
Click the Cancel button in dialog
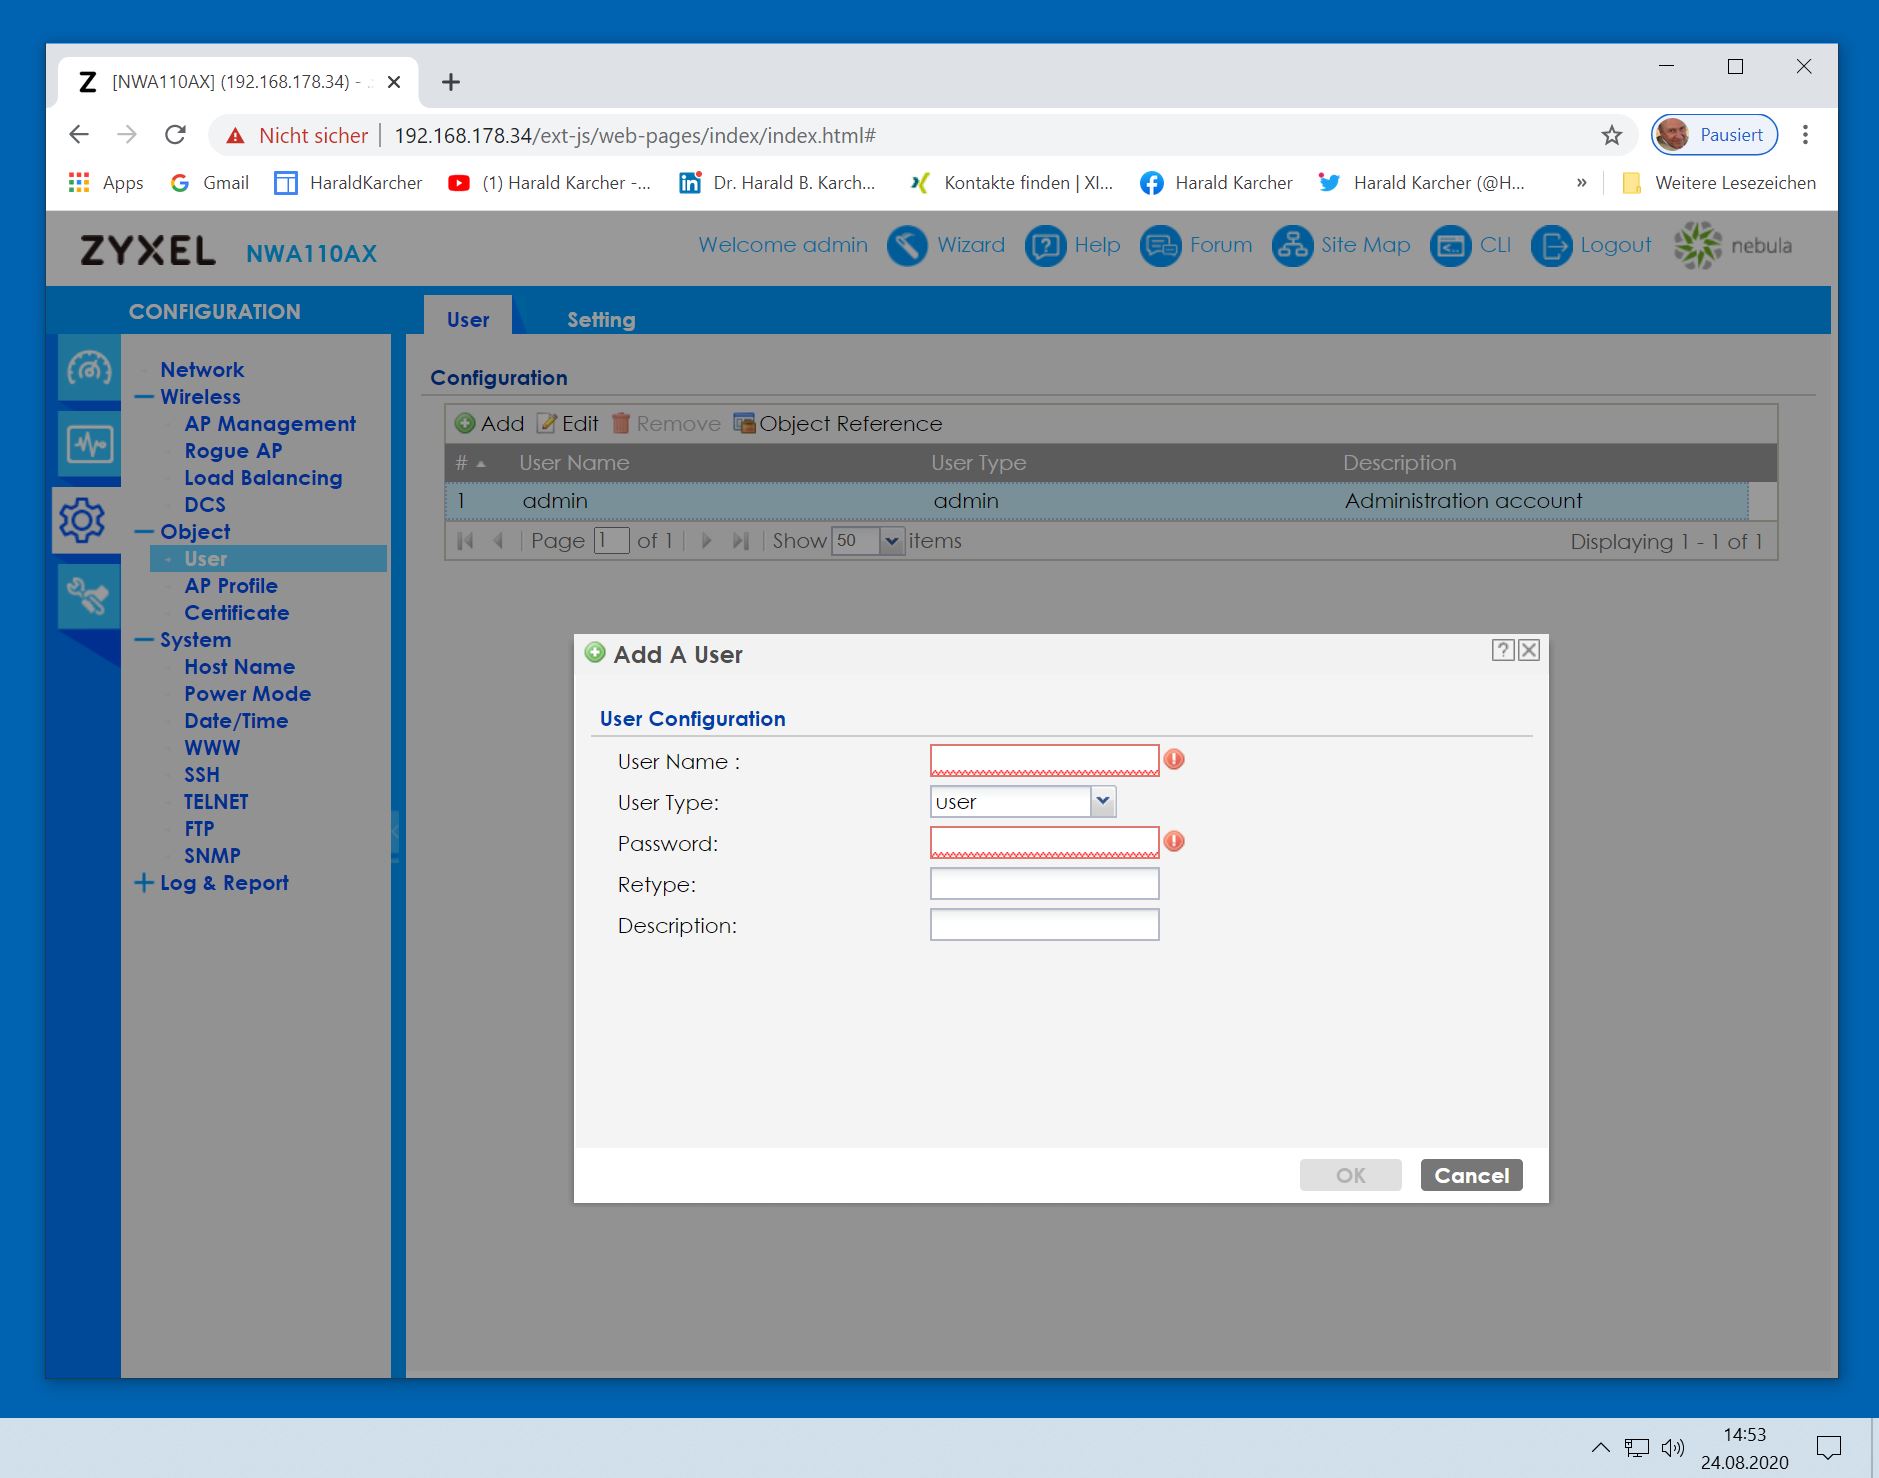point(1471,1176)
